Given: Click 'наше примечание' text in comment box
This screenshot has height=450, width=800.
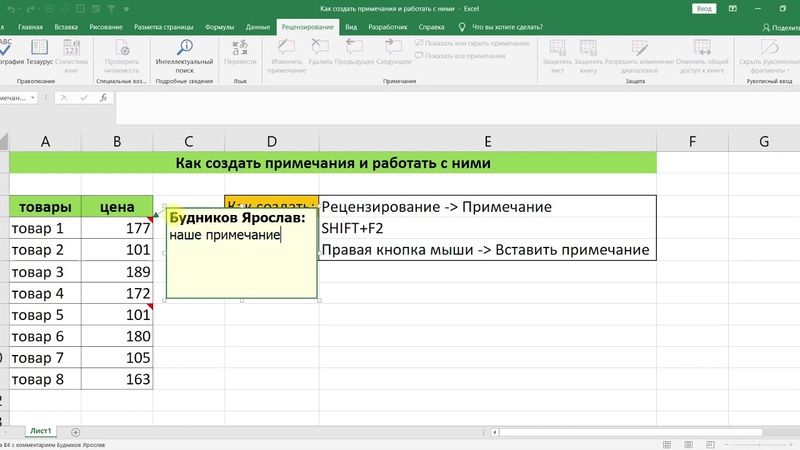Looking at the screenshot, I should coord(225,235).
